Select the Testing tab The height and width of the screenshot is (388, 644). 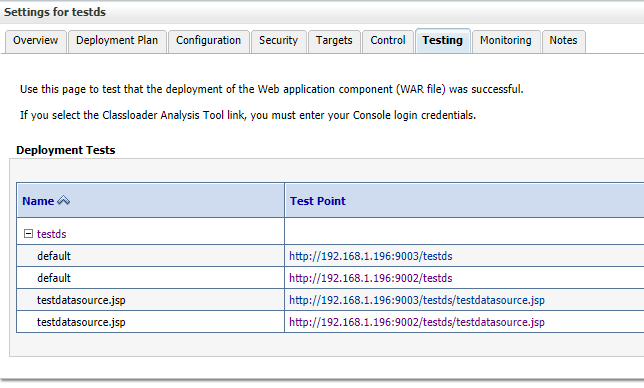pyautogui.click(x=442, y=41)
